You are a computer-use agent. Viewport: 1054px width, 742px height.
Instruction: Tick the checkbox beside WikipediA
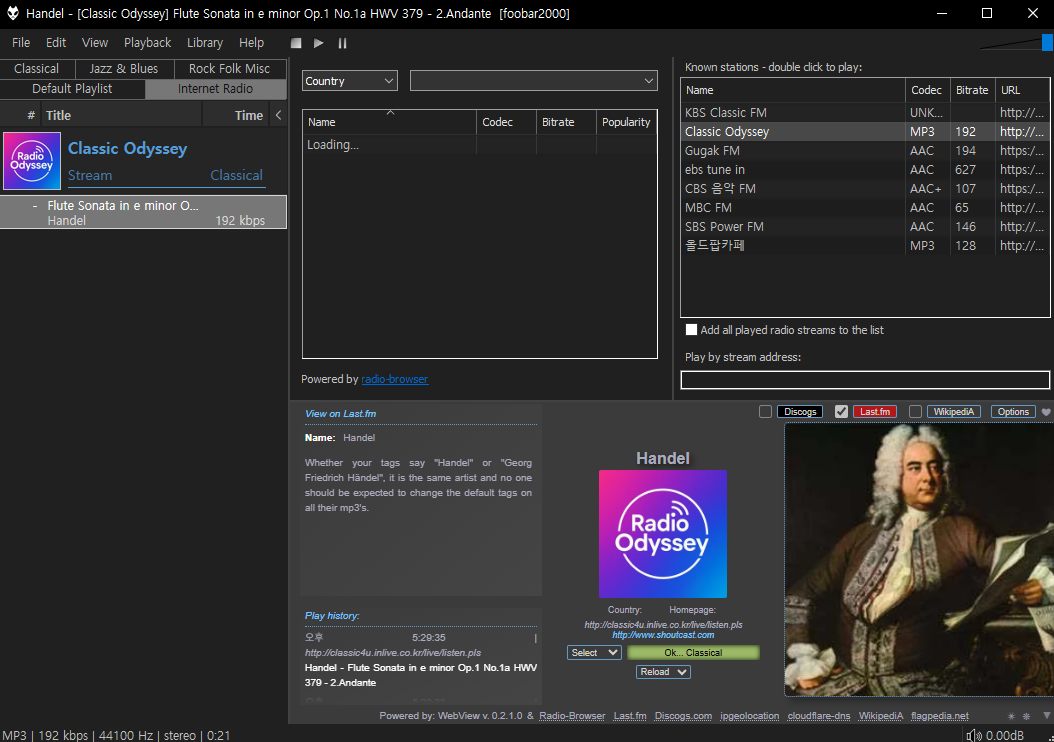pyautogui.click(x=915, y=411)
